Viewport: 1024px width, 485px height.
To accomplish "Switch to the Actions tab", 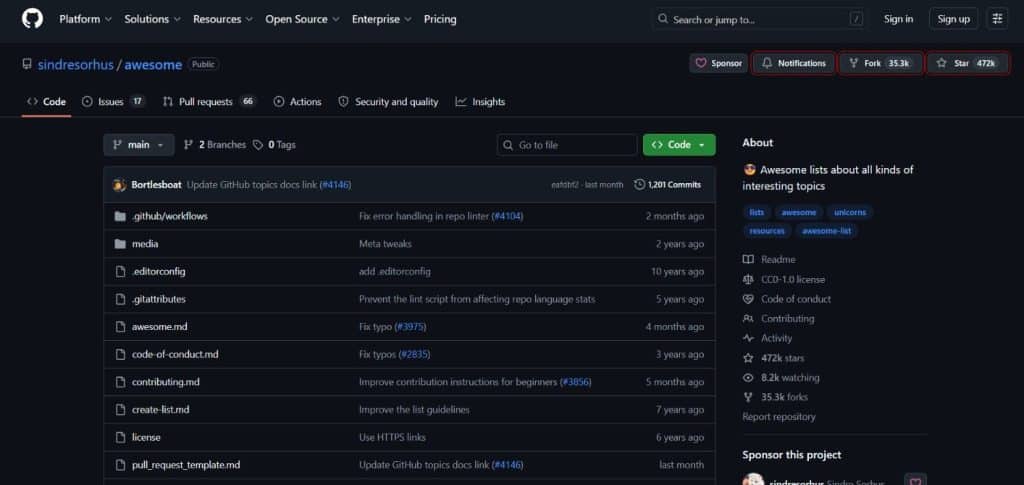I will pyautogui.click(x=297, y=102).
